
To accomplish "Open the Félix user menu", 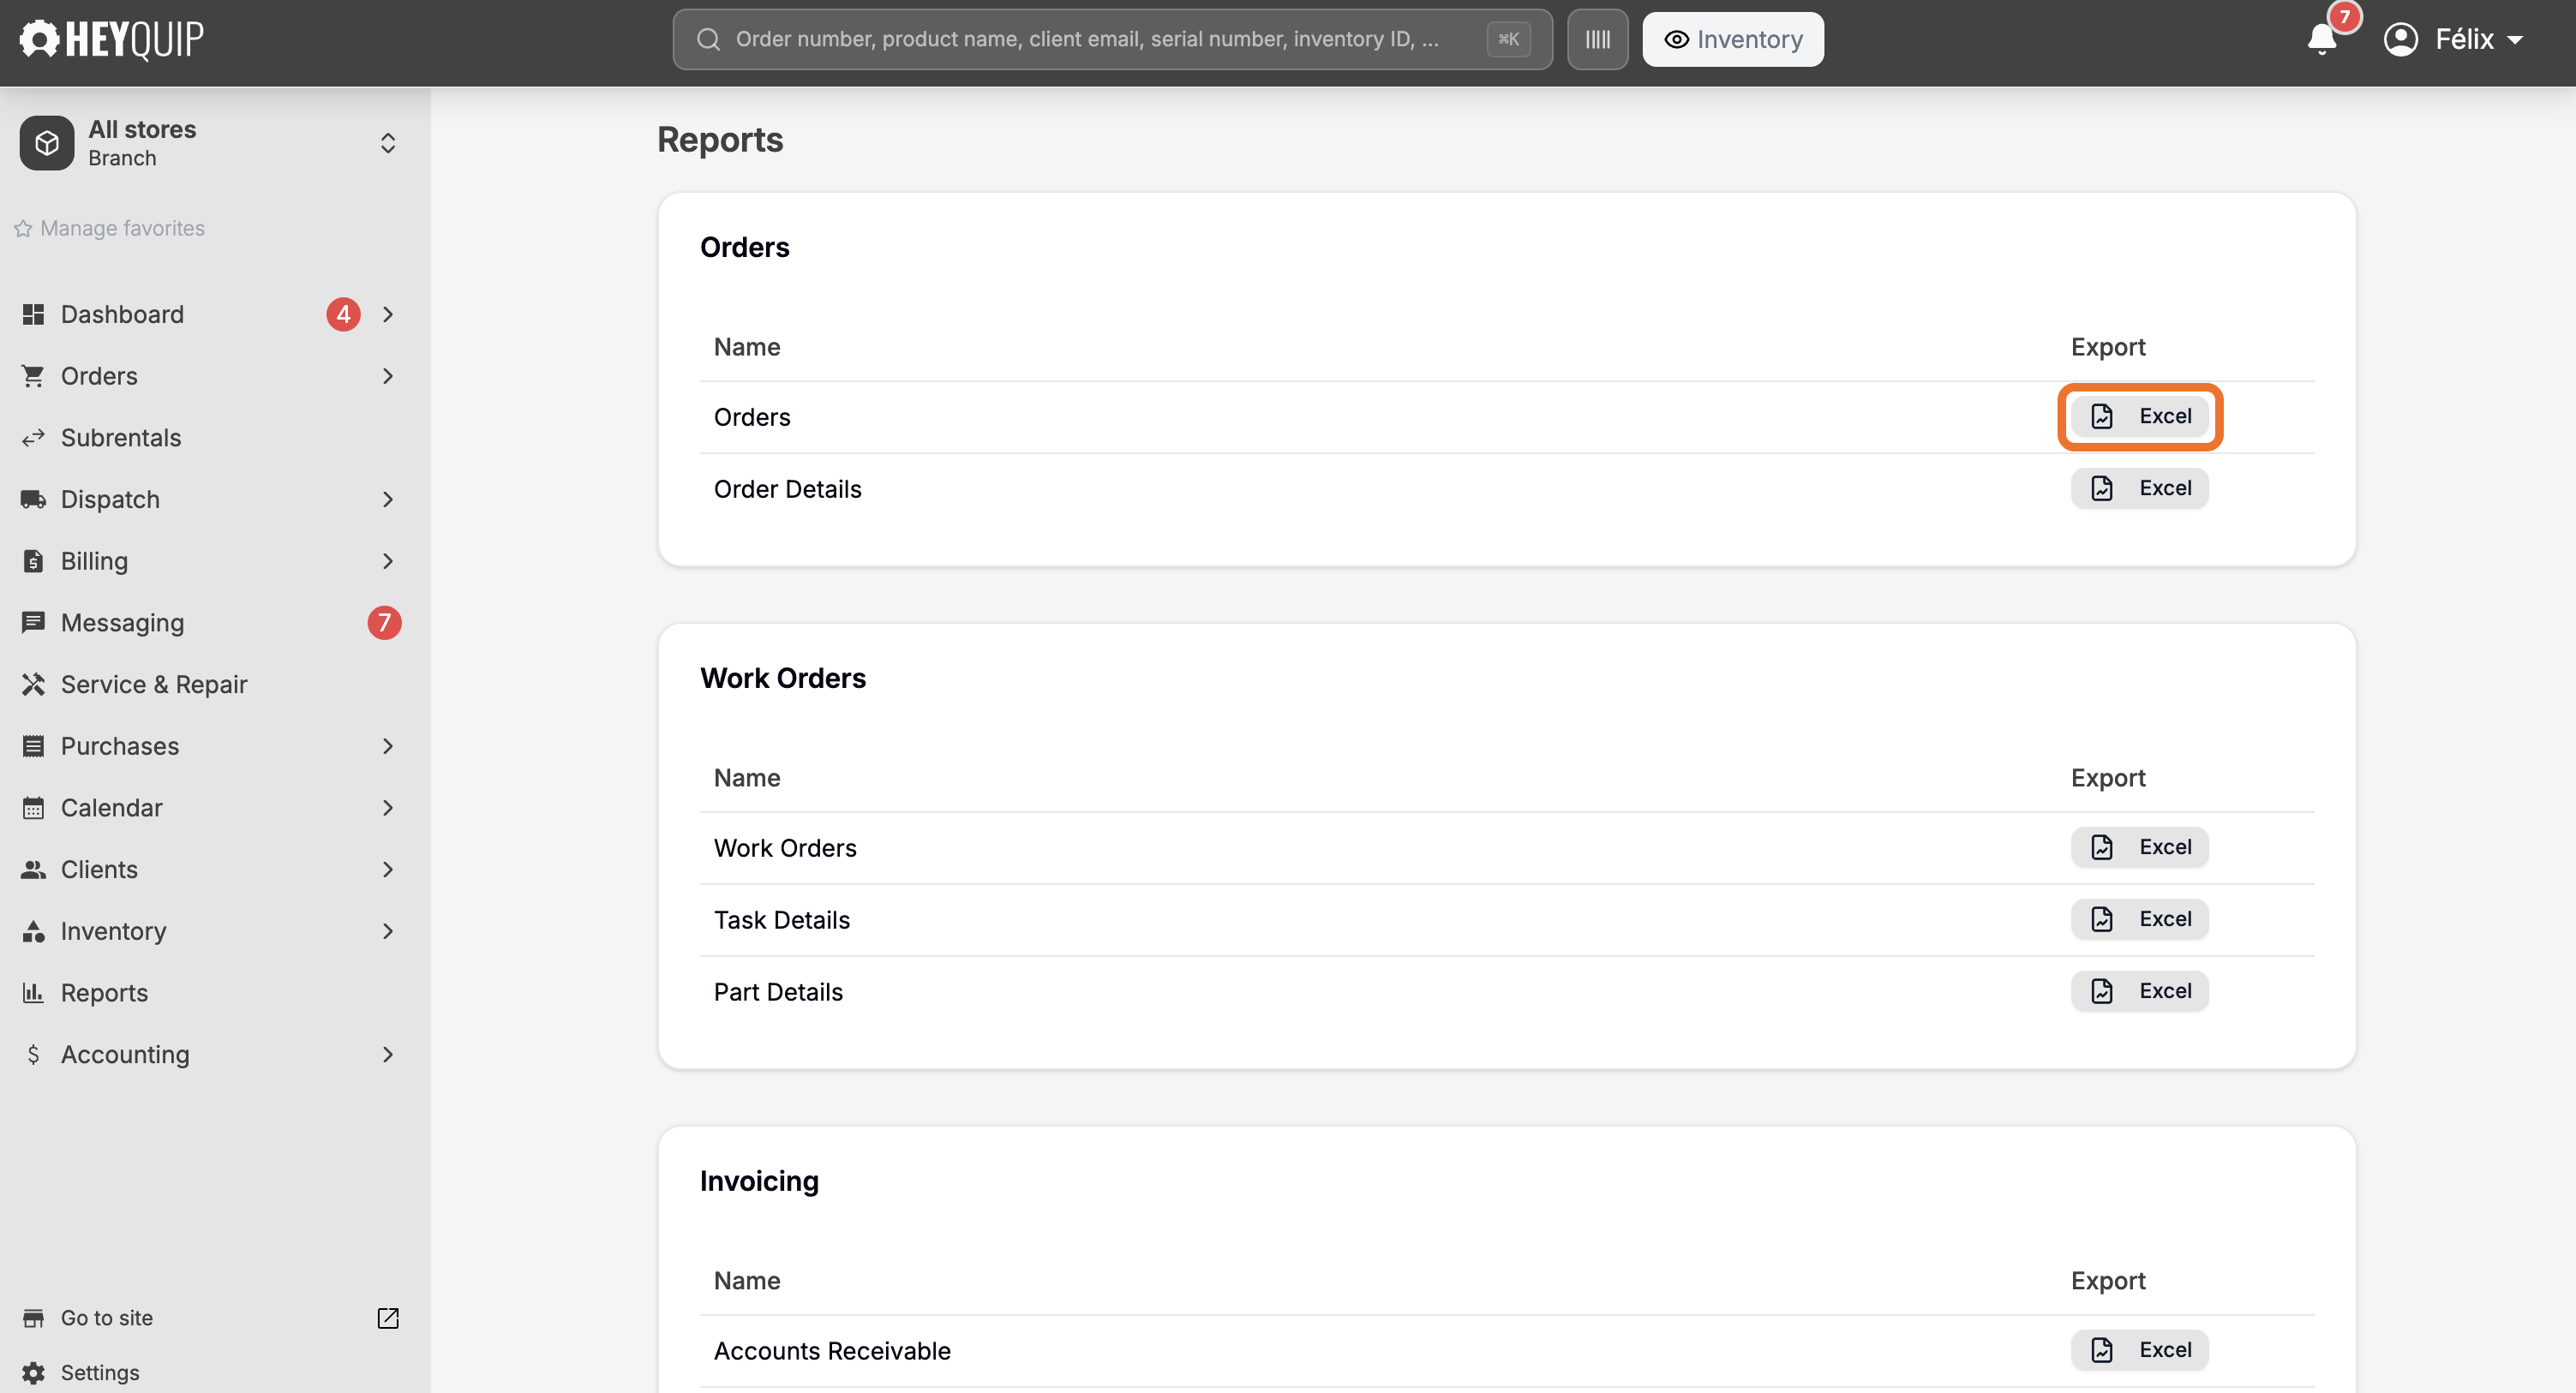I will (2454, 39).
